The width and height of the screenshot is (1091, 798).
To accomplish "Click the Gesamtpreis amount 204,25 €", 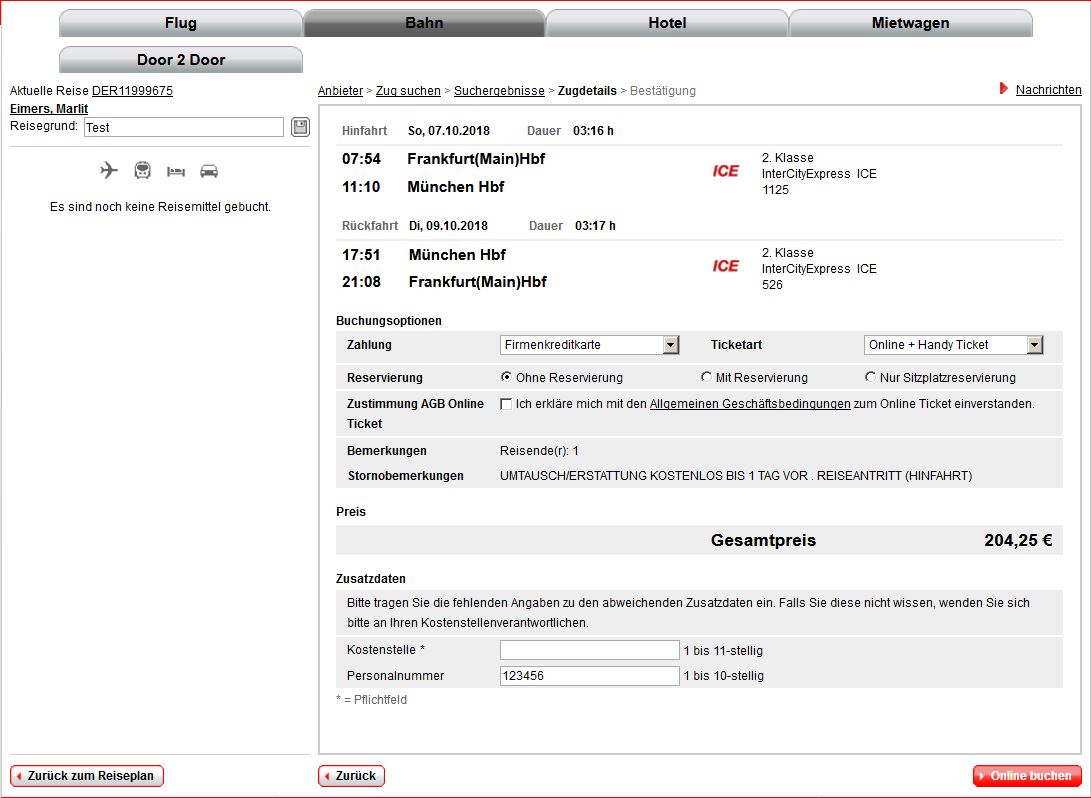I will point(1018,541).
